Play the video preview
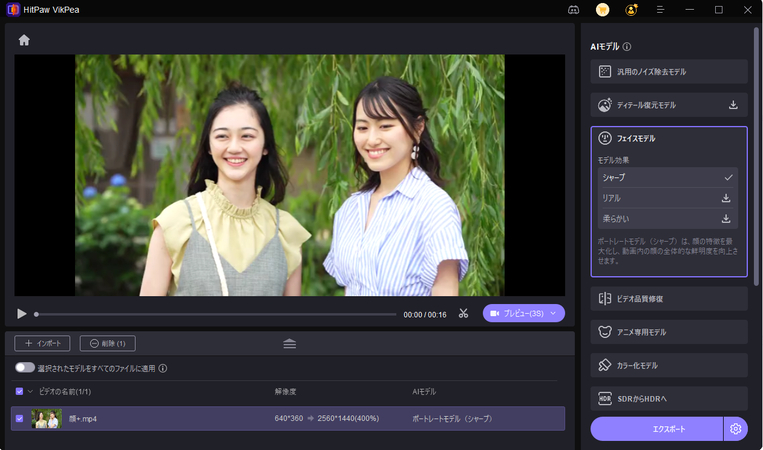 coord(21,314)
